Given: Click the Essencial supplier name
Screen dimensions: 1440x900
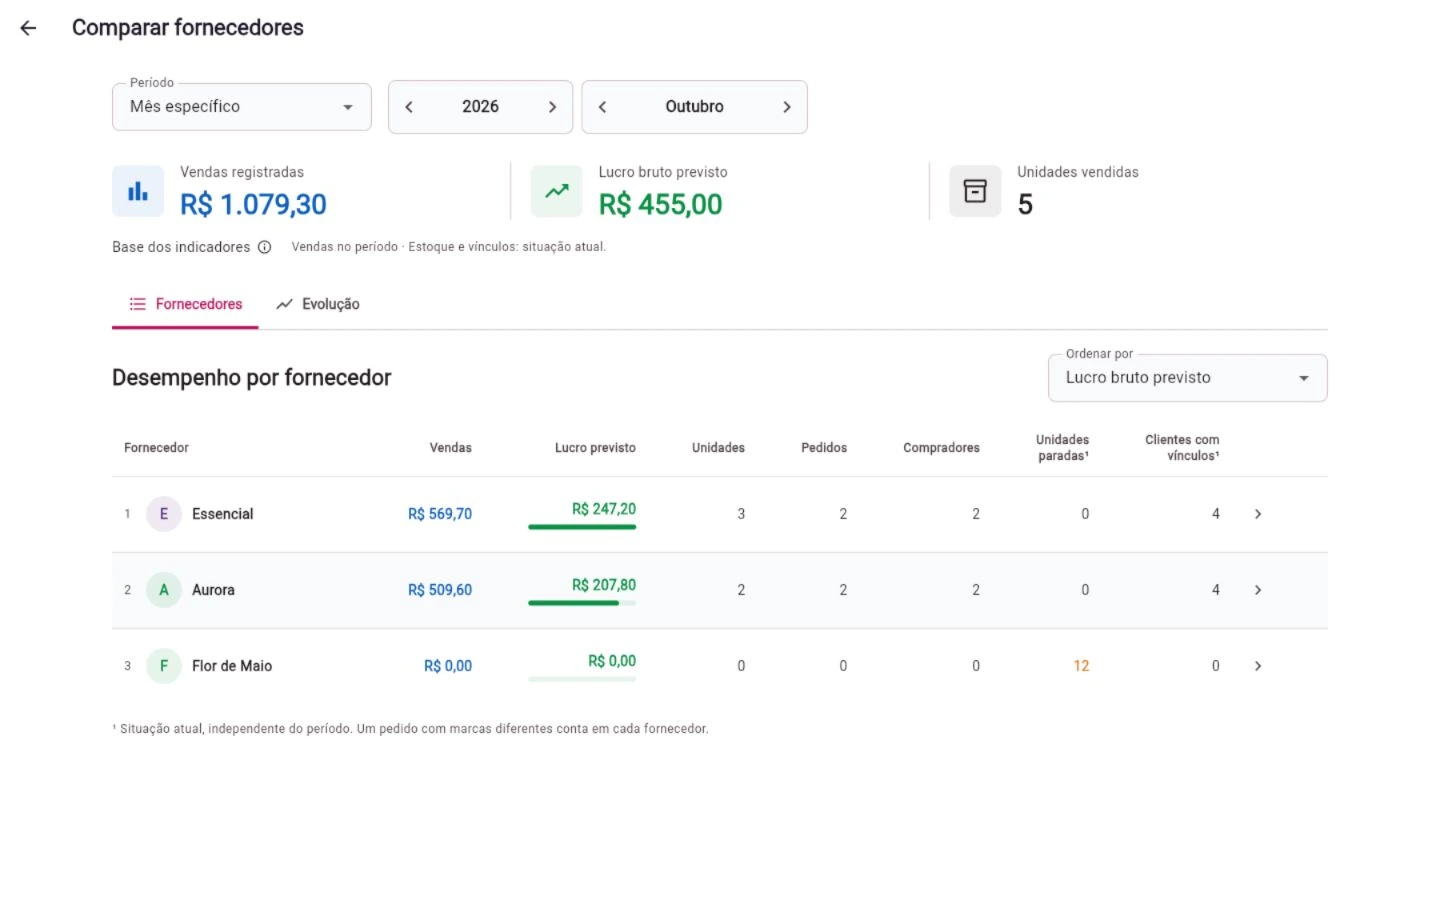Looking at the screenshot, I should [223, 514].
